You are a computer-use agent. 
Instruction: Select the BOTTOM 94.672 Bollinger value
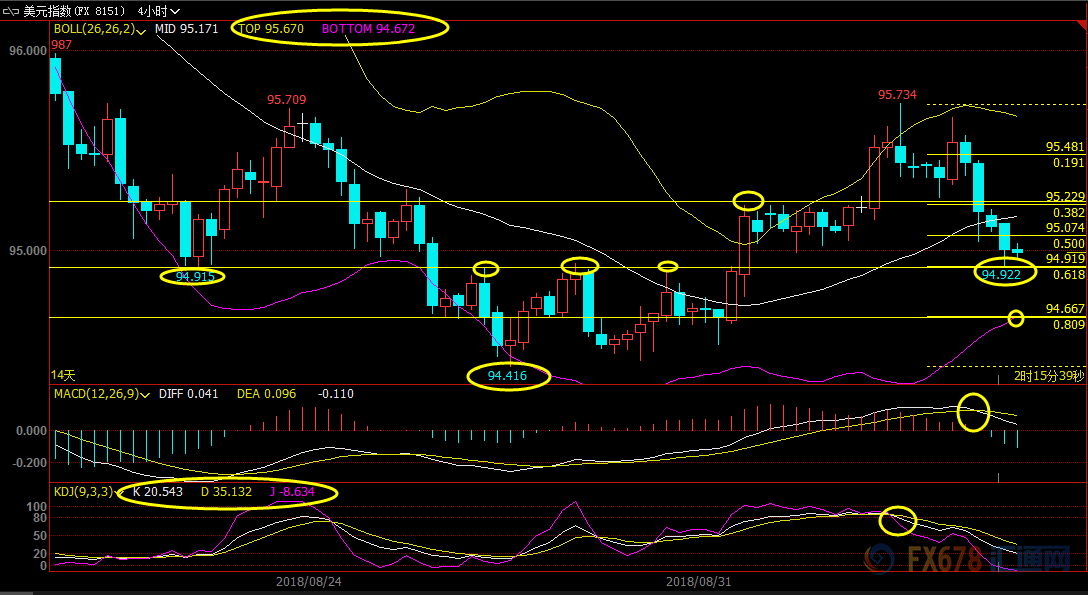(368, 29)
